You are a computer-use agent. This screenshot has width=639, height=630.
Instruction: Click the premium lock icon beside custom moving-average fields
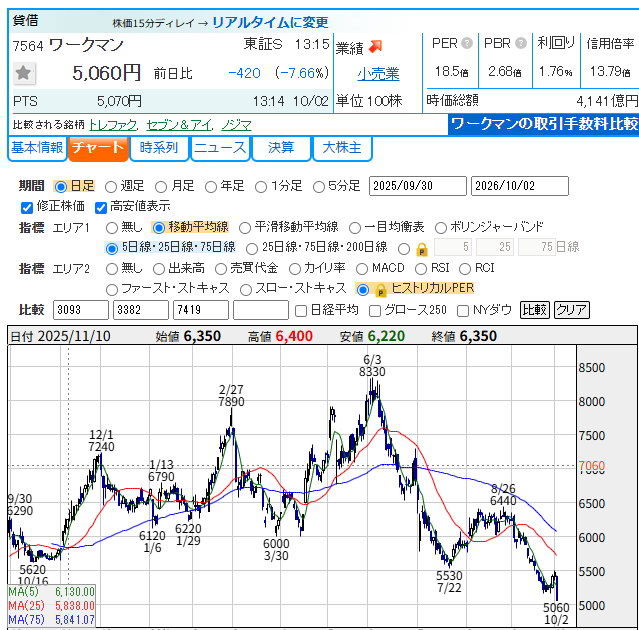(x=422, y=249)
